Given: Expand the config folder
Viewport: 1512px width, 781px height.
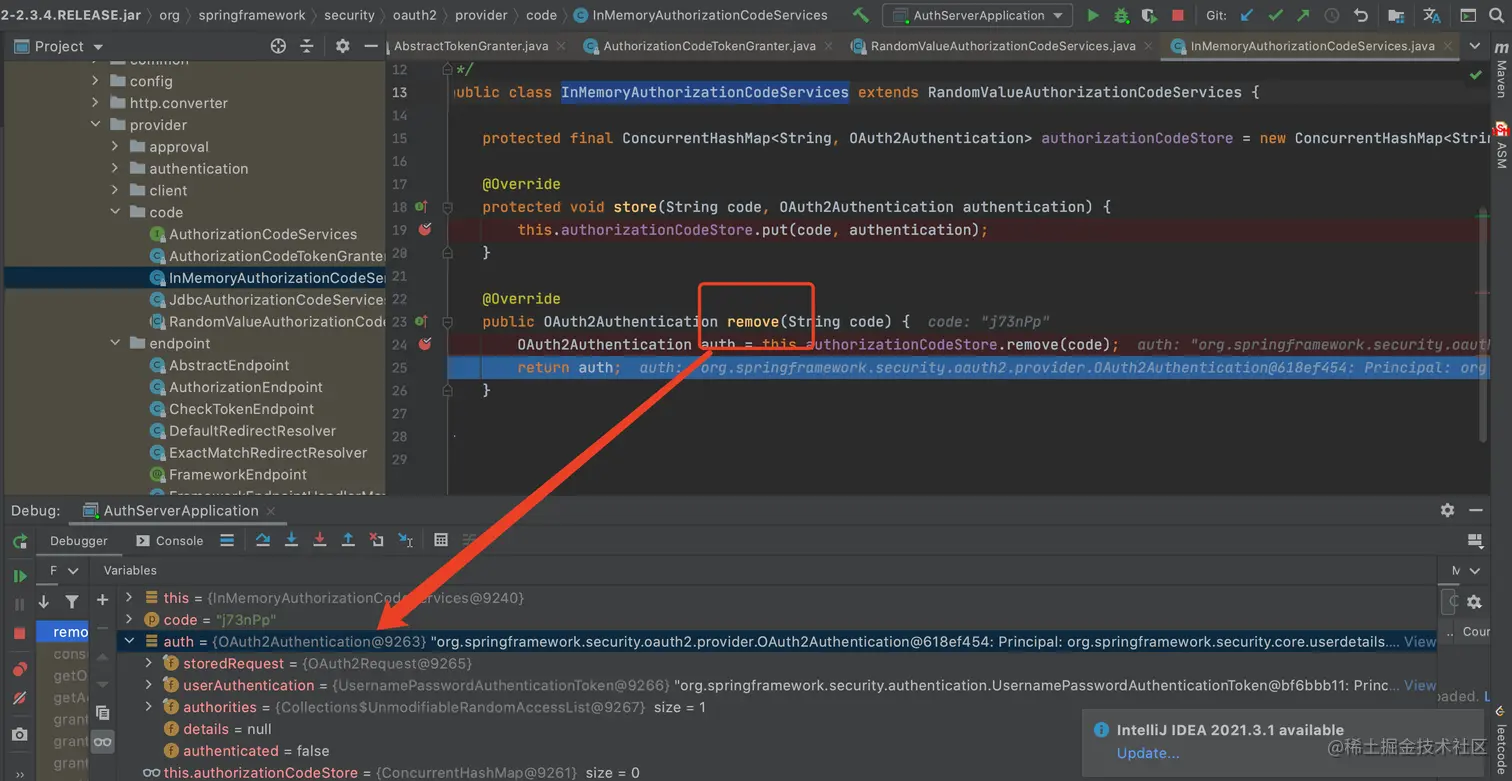Looking at the screenshot, I should [96, 81].
